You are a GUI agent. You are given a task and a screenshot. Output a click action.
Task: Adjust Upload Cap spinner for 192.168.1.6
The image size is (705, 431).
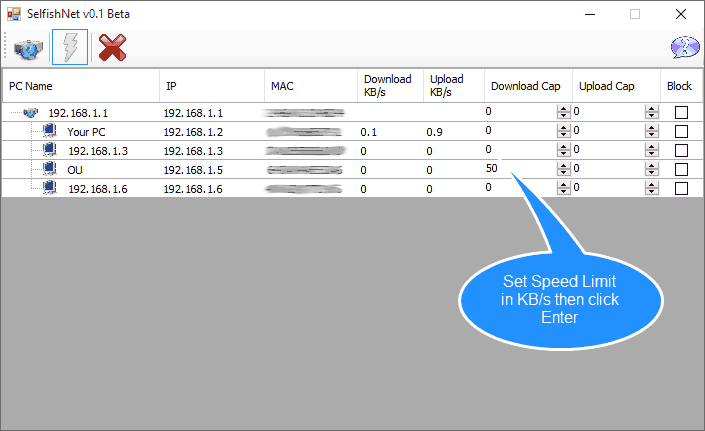[651, 188]
